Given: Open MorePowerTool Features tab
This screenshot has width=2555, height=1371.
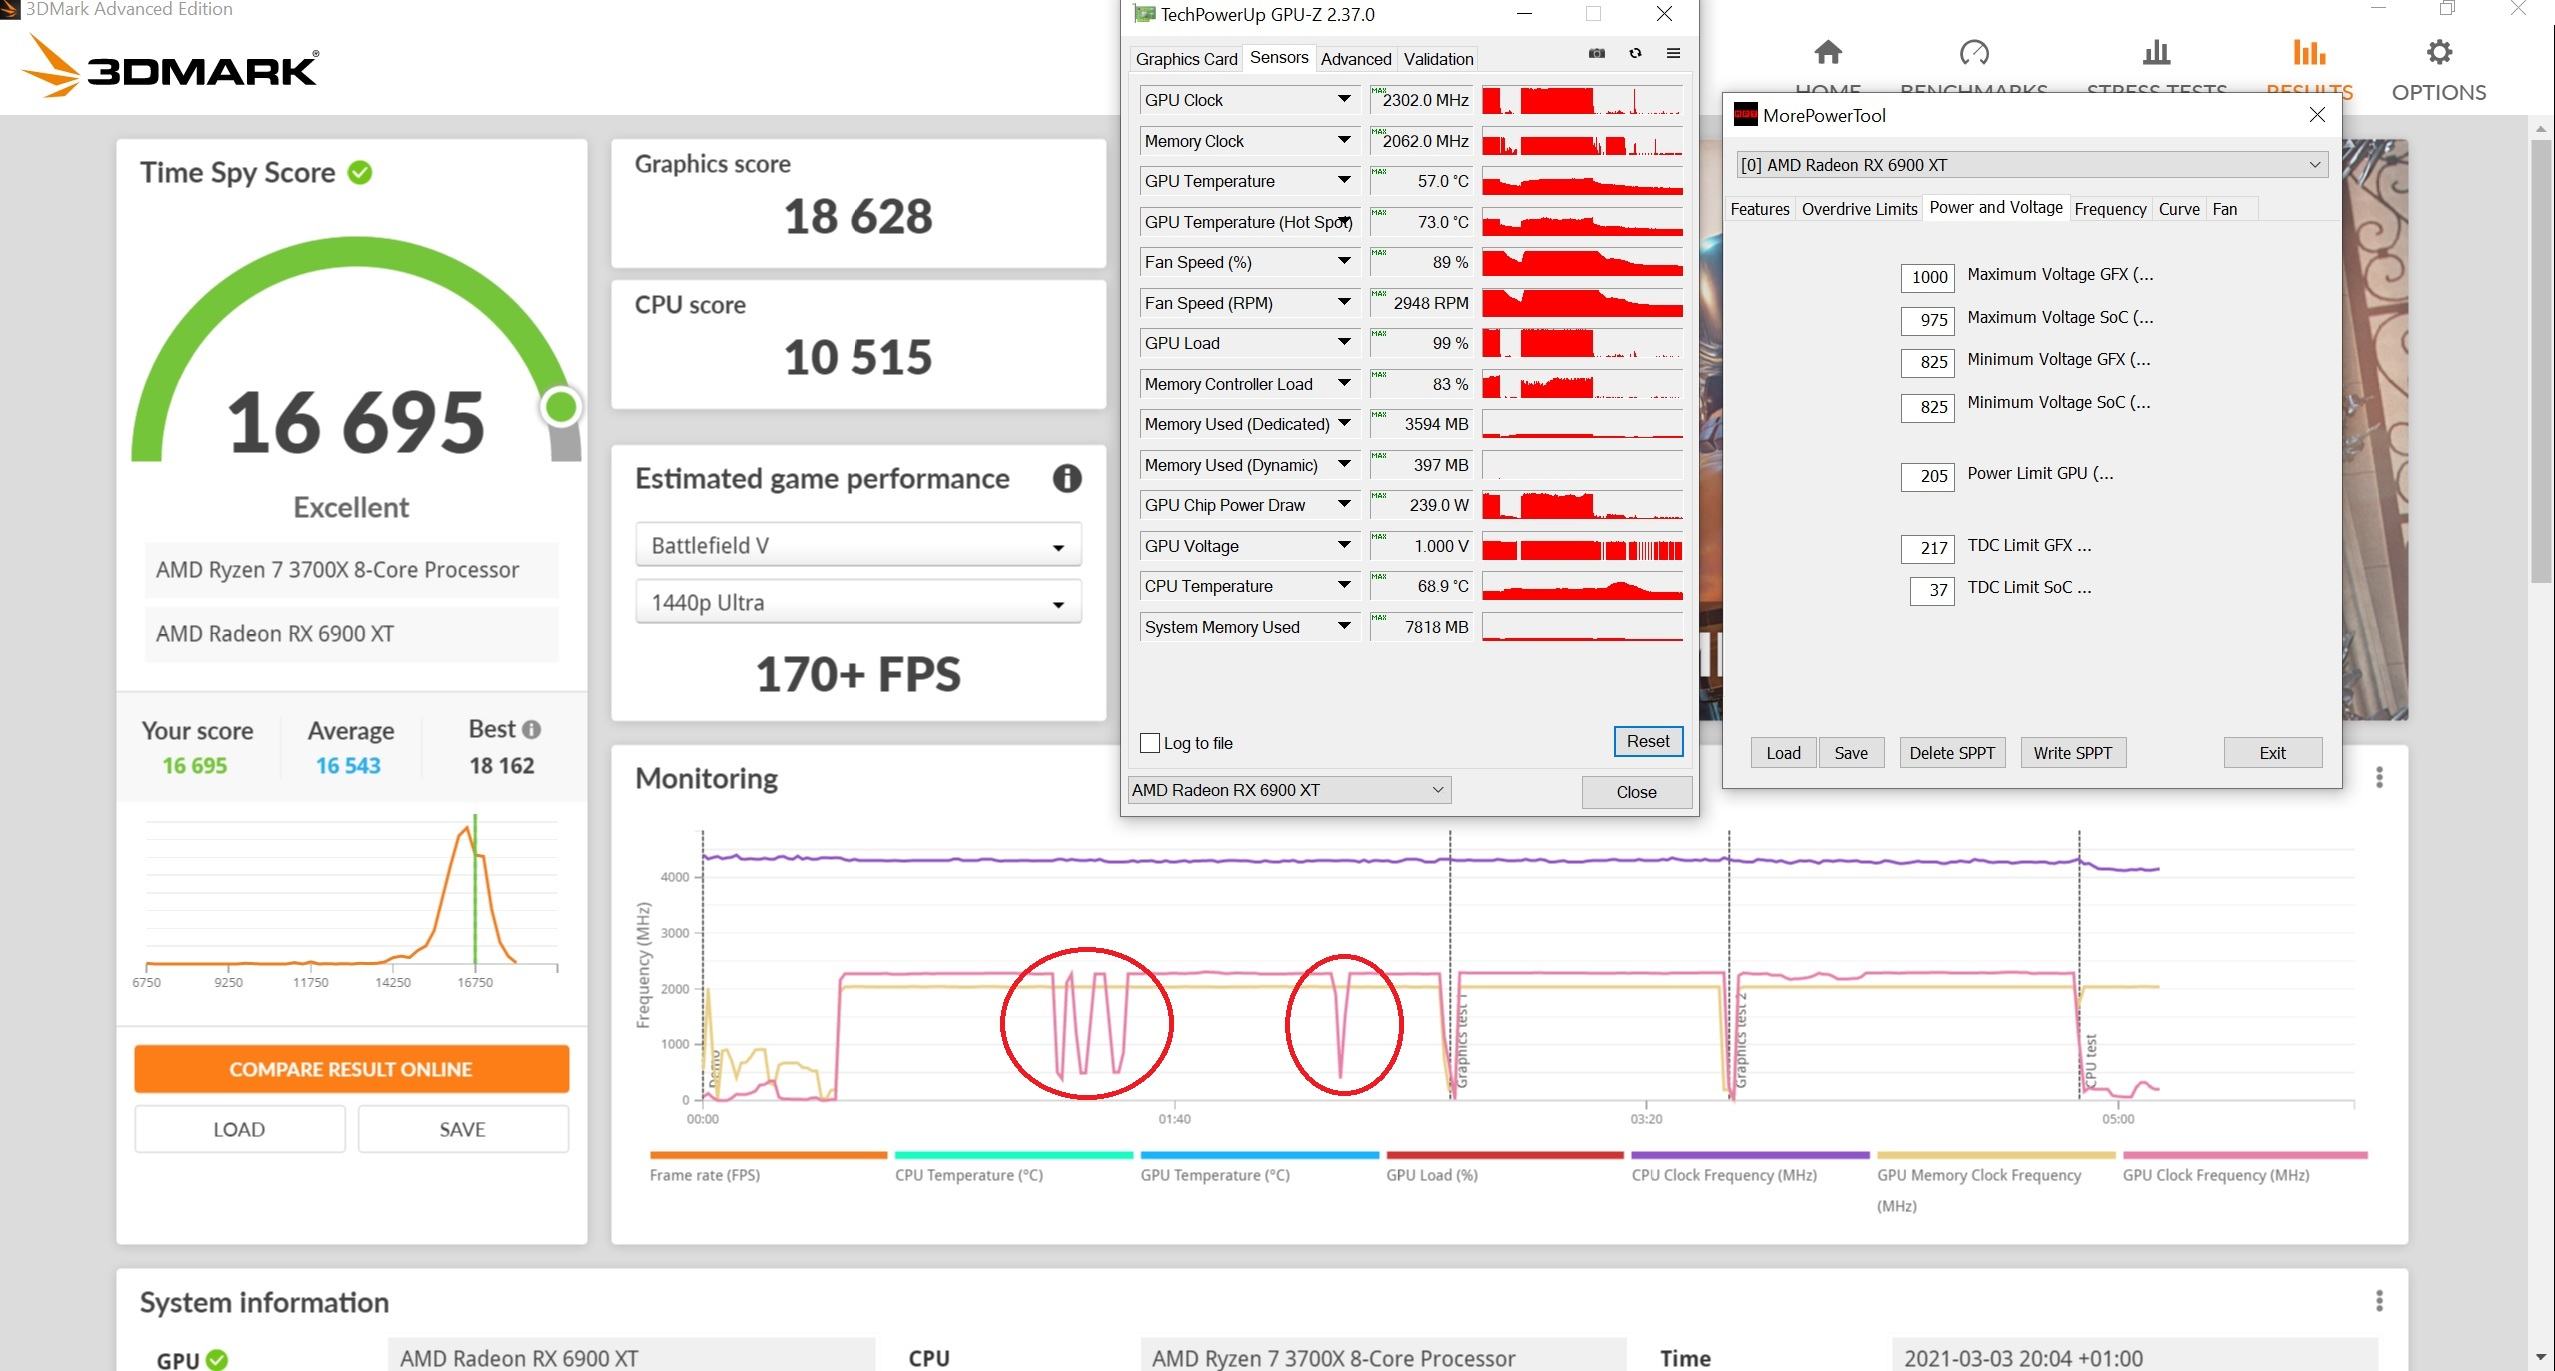Looking at the screenshot, I should [1760, 209].
